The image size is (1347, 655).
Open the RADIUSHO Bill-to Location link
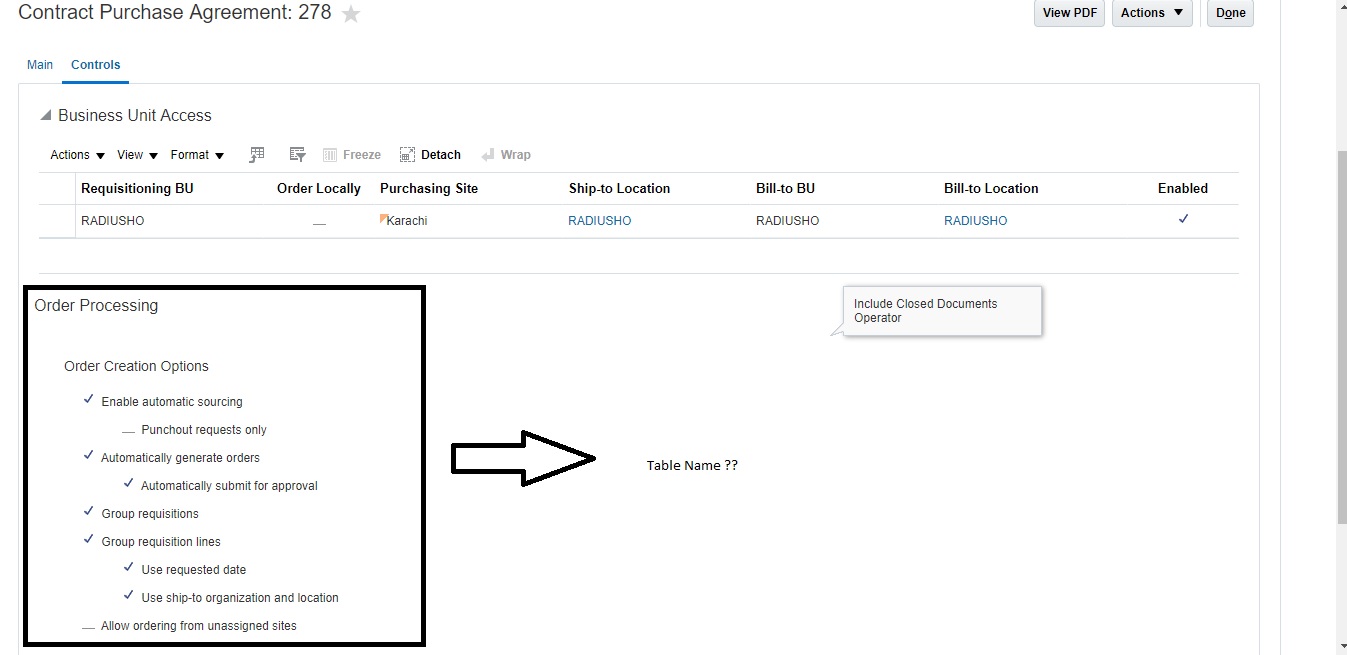[x=976, y=221]
